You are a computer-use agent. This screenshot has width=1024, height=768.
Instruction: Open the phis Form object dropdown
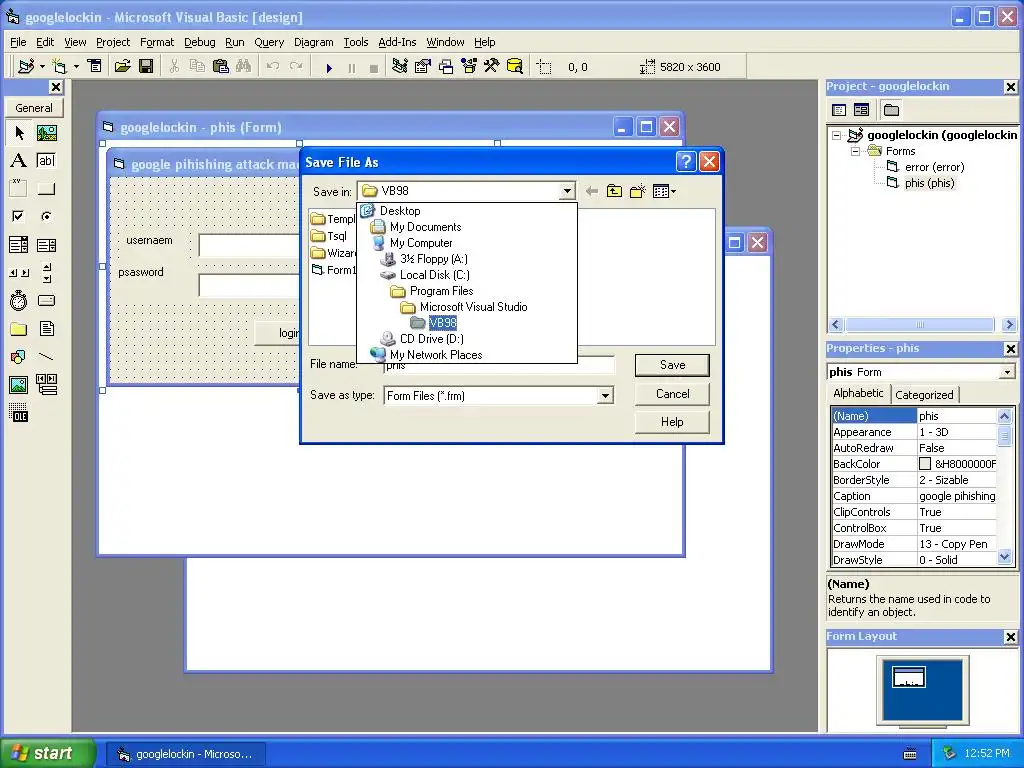pos(1007,372)
